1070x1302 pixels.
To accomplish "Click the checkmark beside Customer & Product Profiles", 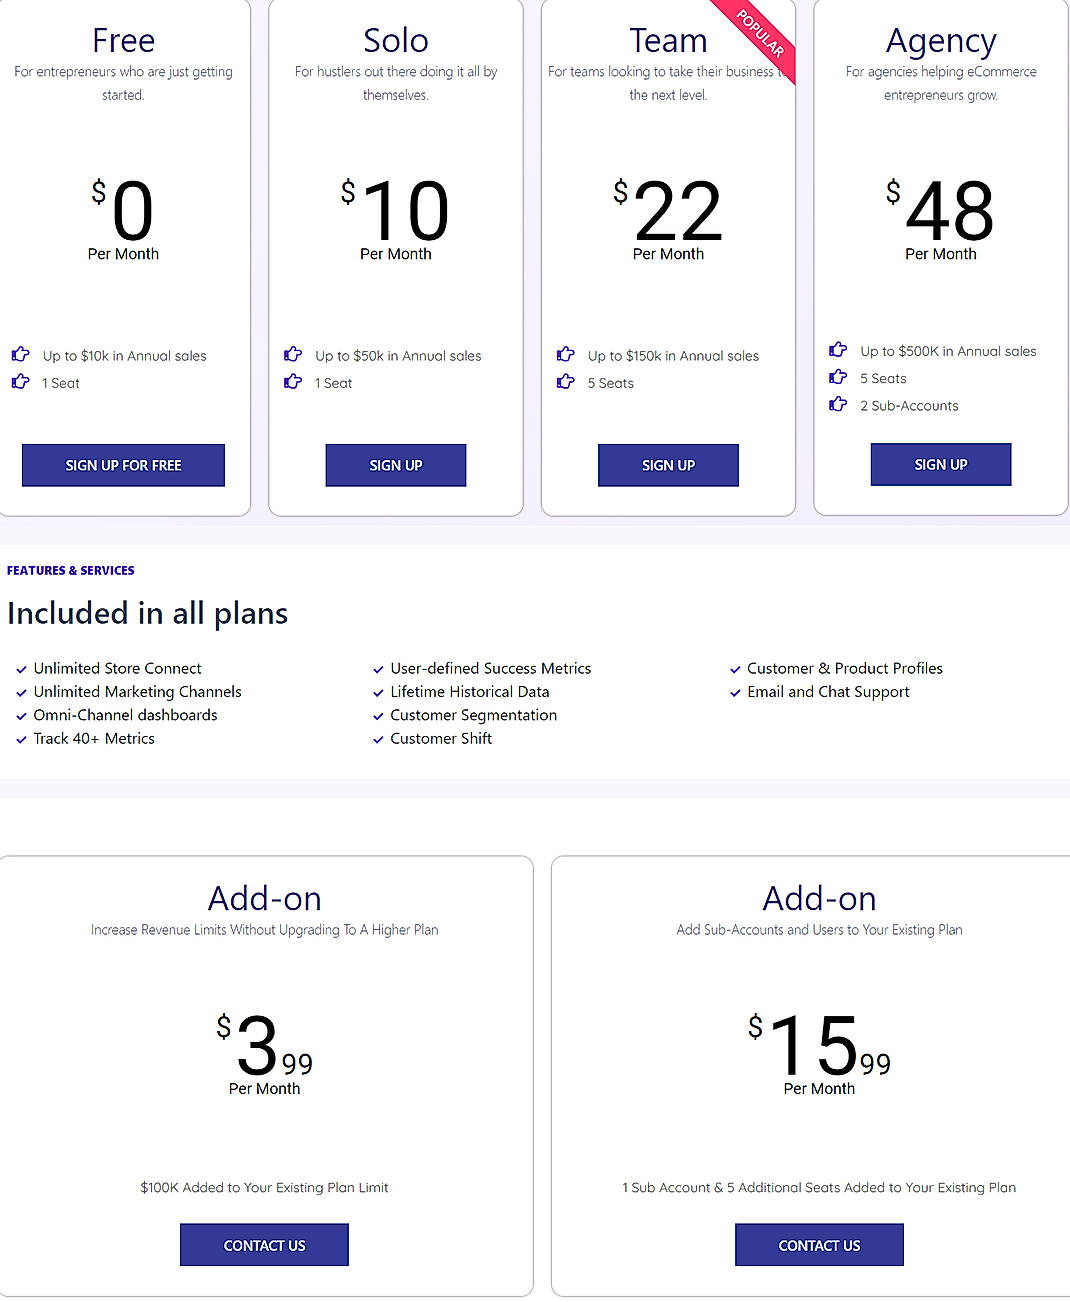I will tap(735, 669).
